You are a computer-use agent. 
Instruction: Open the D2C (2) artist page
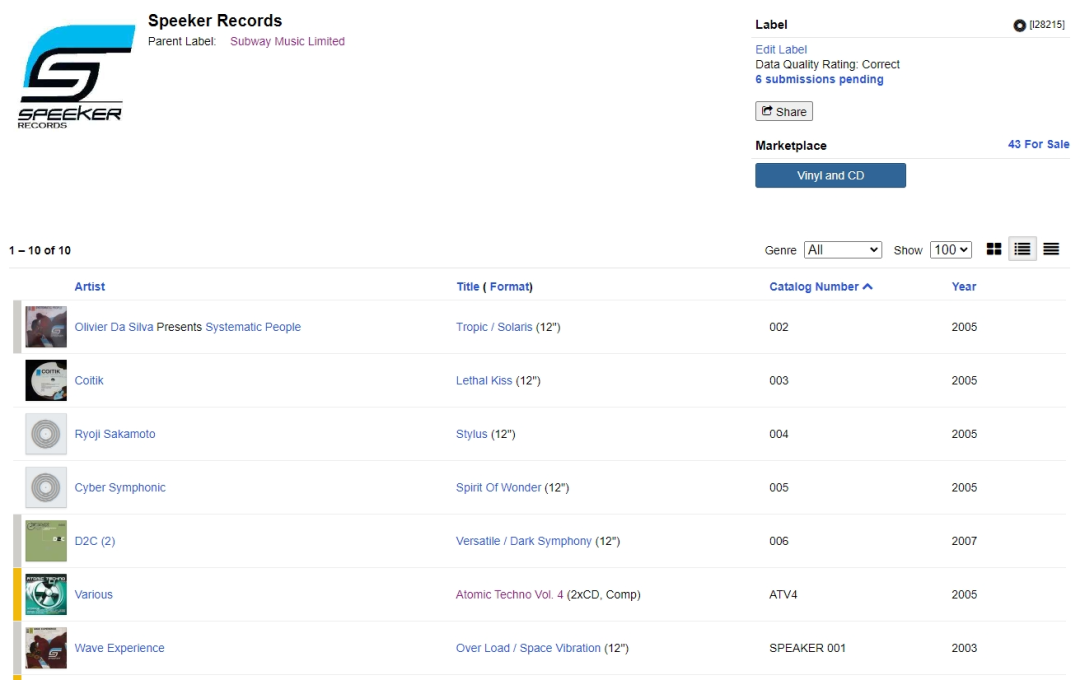tap(94, 541)
